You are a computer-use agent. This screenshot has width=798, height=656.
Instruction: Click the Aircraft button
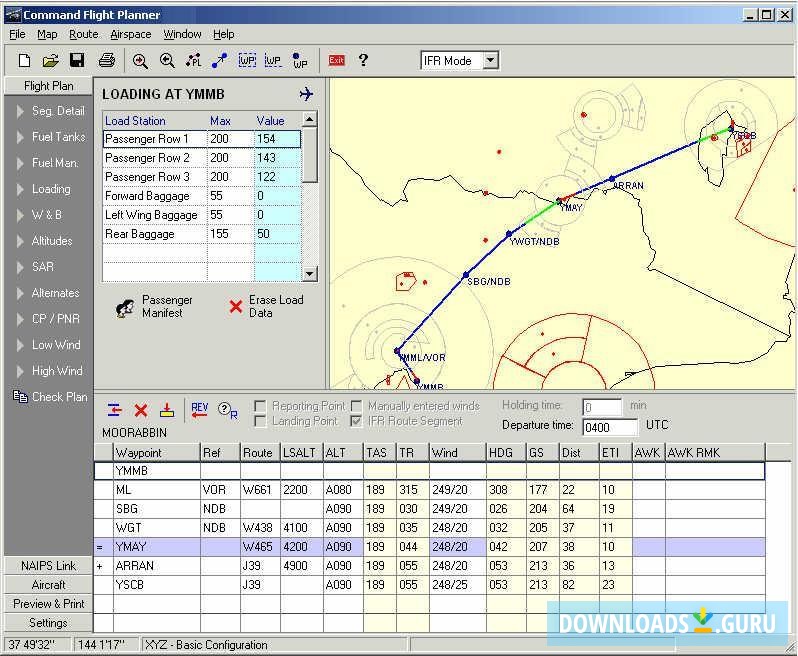(48, 585)
